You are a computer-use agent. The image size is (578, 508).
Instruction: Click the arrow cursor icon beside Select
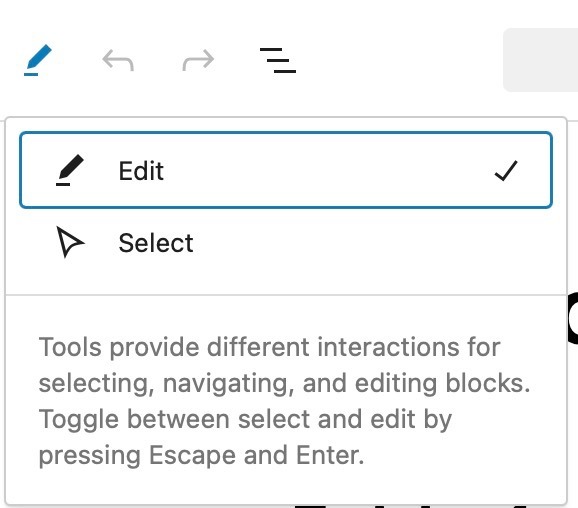tap(70, 242)
